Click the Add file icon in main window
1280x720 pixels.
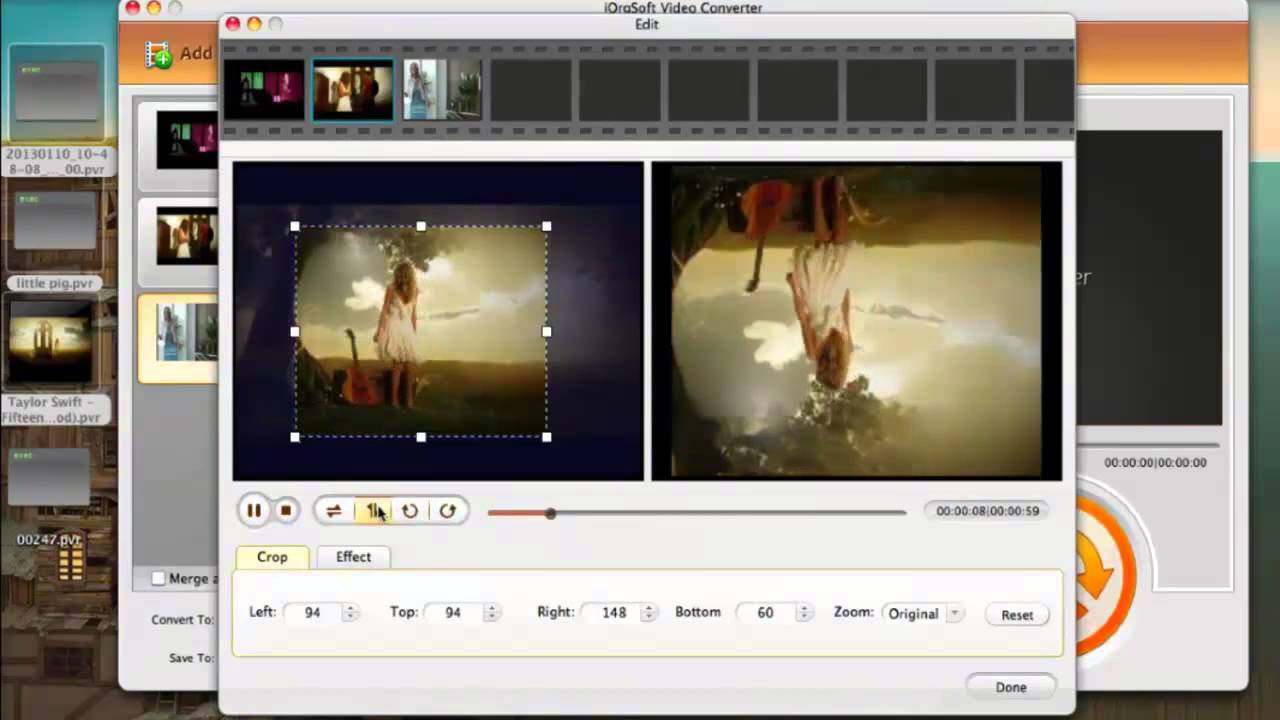158,54
